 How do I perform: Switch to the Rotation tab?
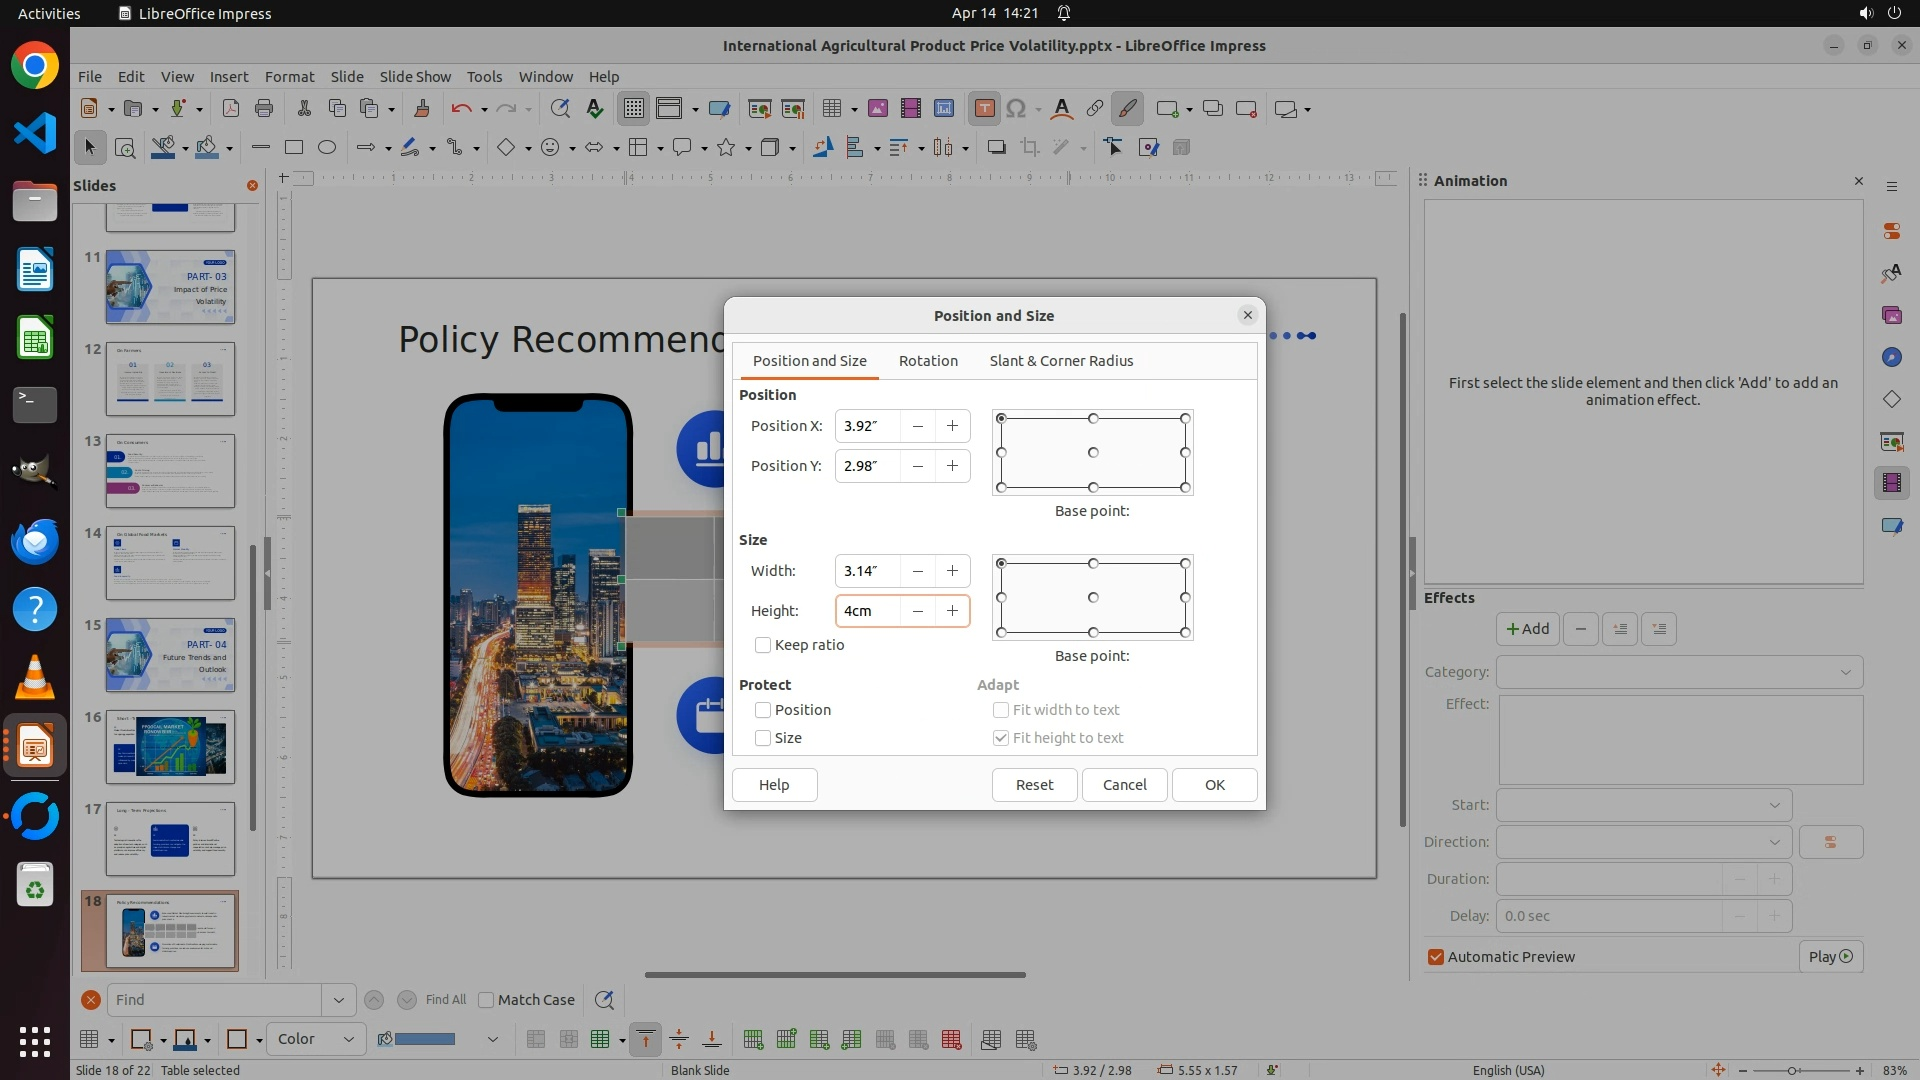[x=927, y=361]
